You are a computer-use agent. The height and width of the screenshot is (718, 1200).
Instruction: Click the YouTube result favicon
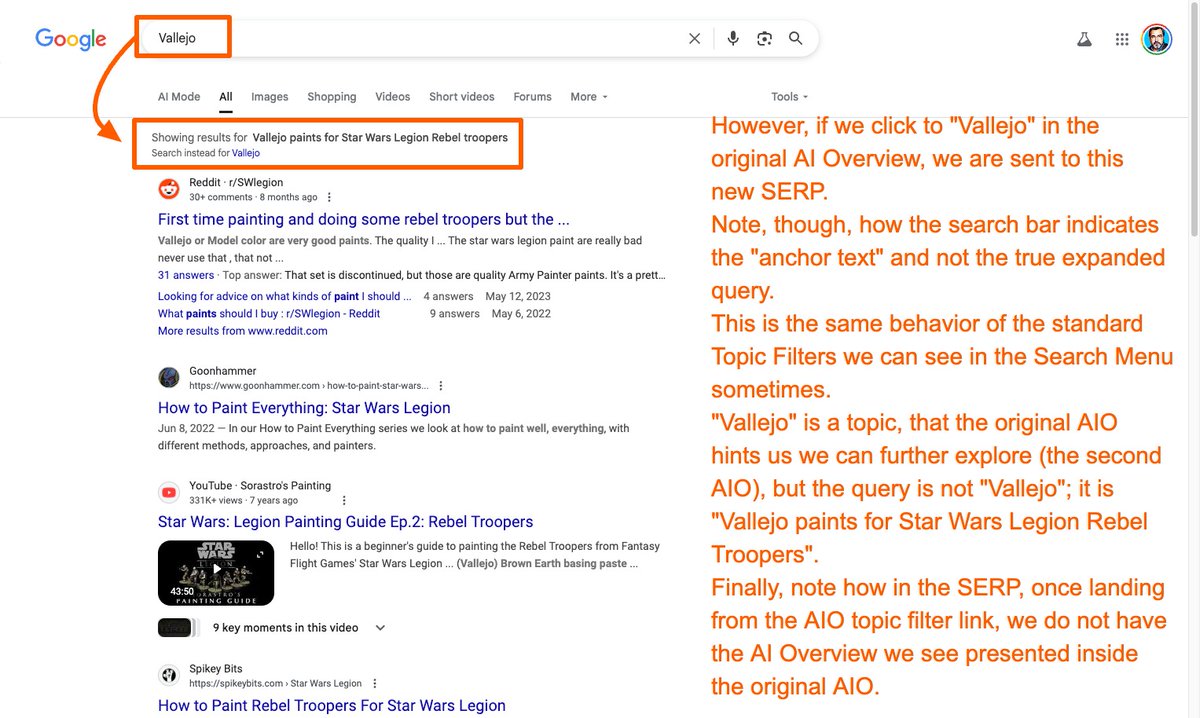click(x=169, y=492)
